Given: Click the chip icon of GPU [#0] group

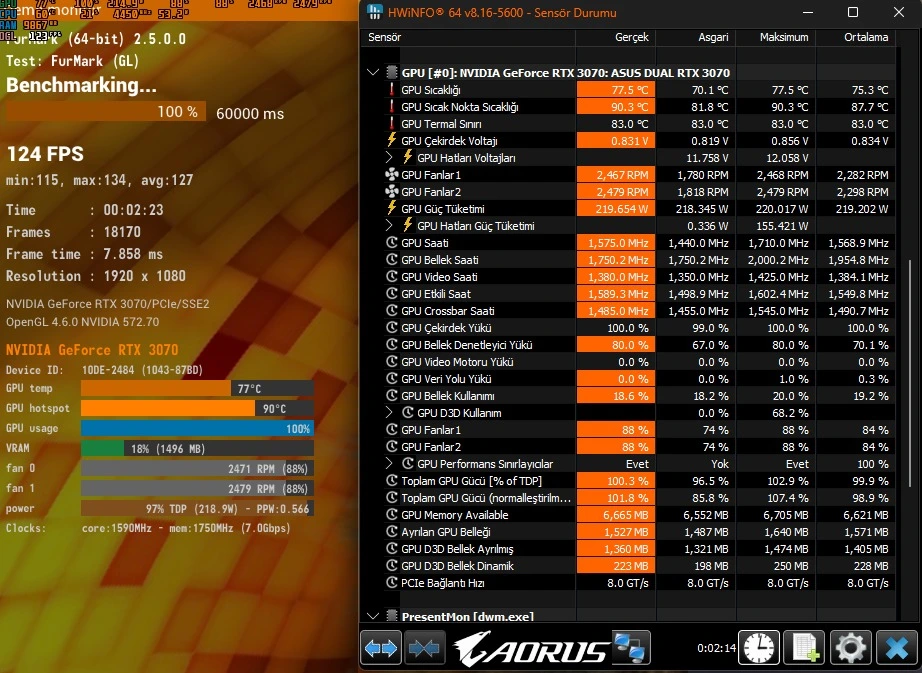Looking at the screenshot, I should [x=392, y=72].
